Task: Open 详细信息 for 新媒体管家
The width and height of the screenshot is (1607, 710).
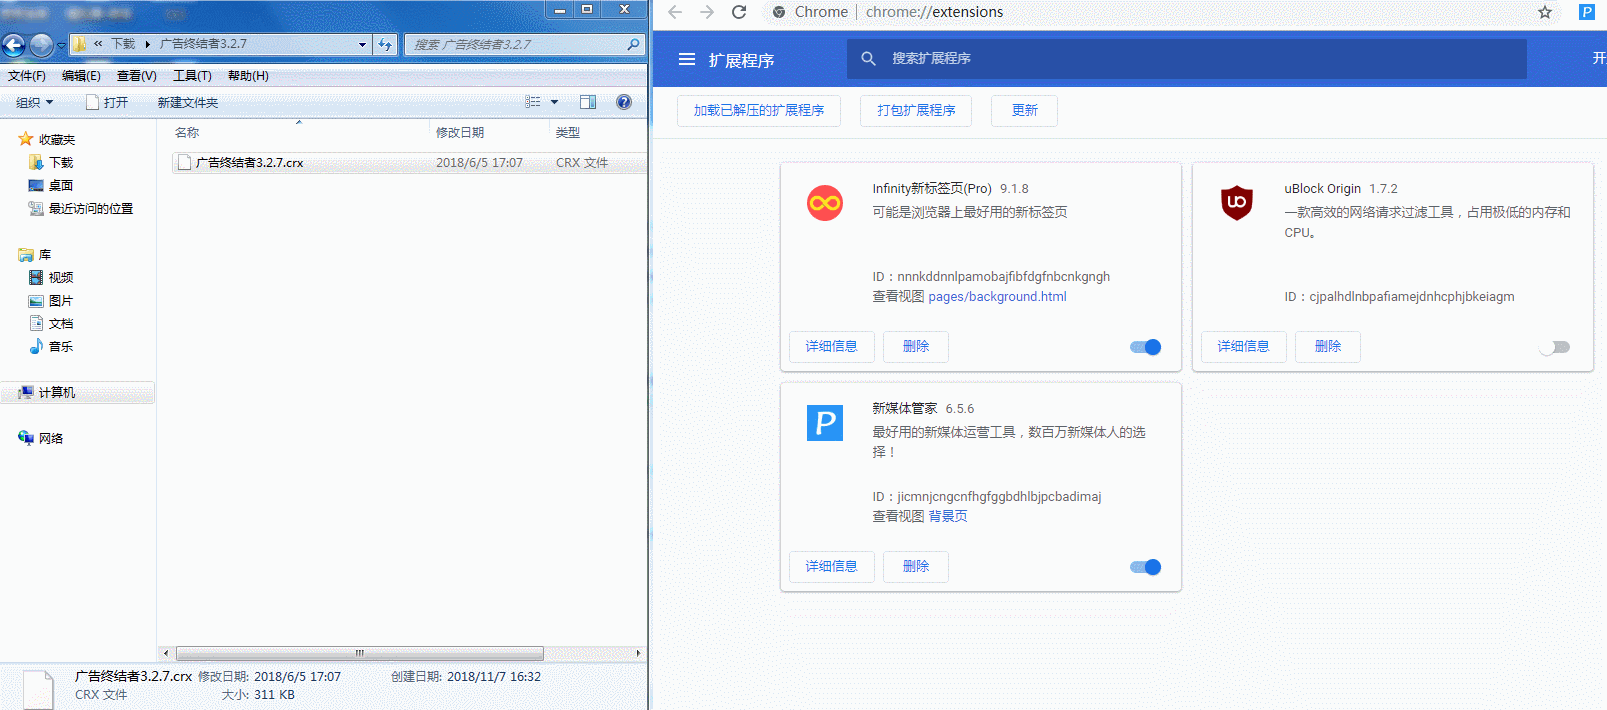Action: 832,566
